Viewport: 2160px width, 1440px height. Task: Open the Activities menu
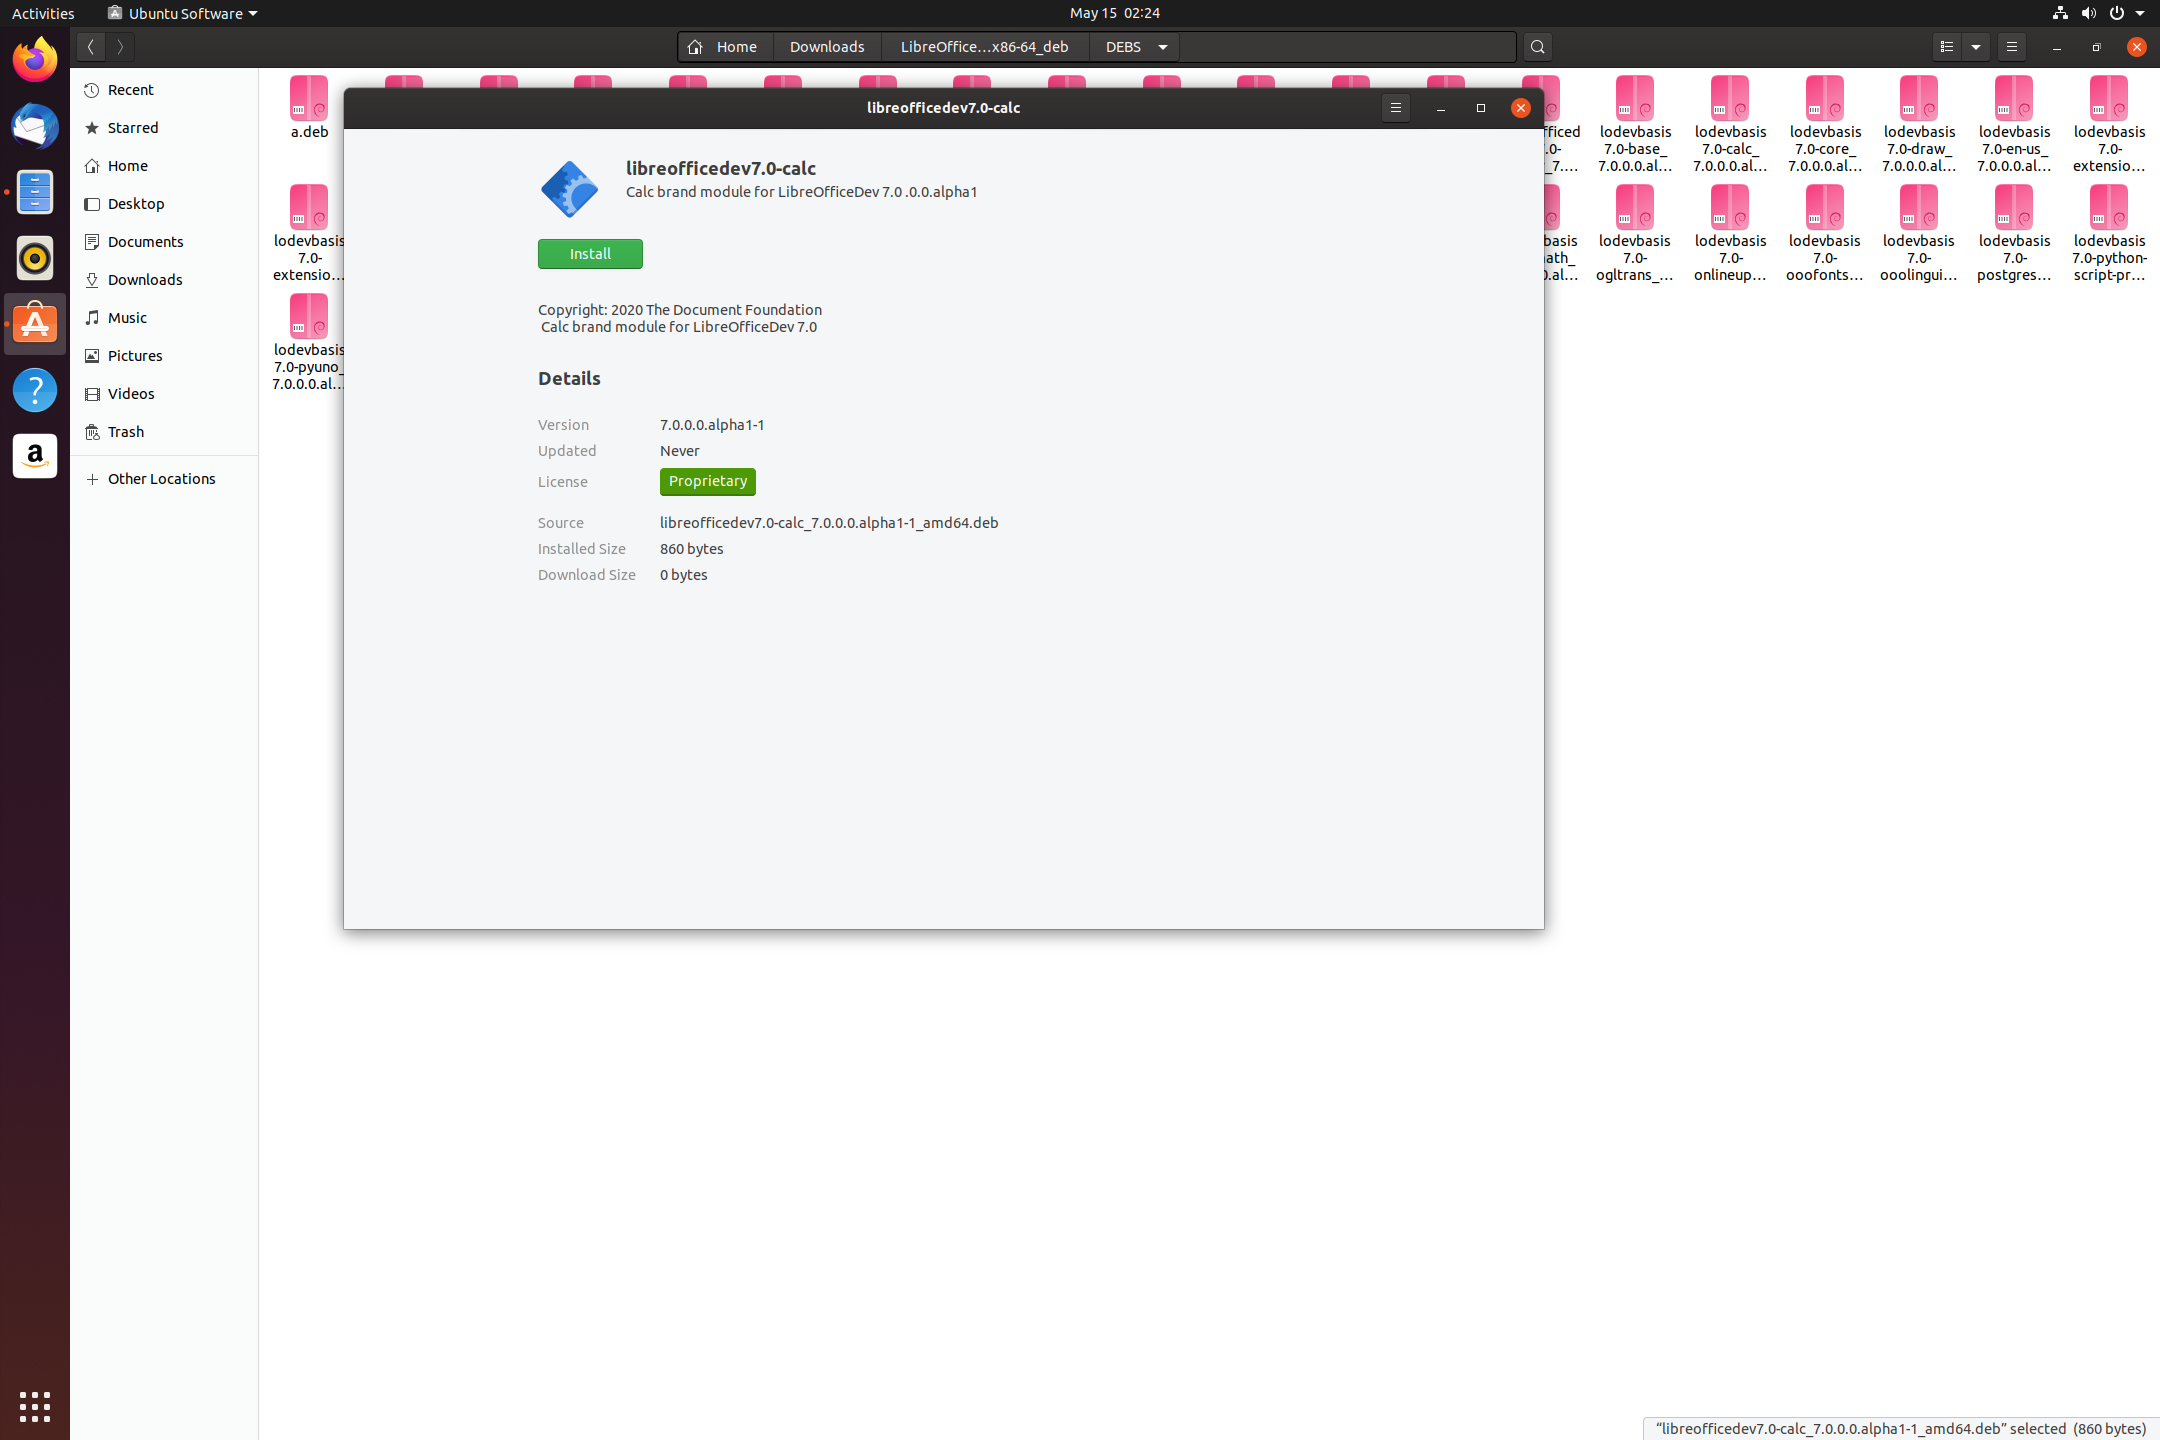(43, 13)
